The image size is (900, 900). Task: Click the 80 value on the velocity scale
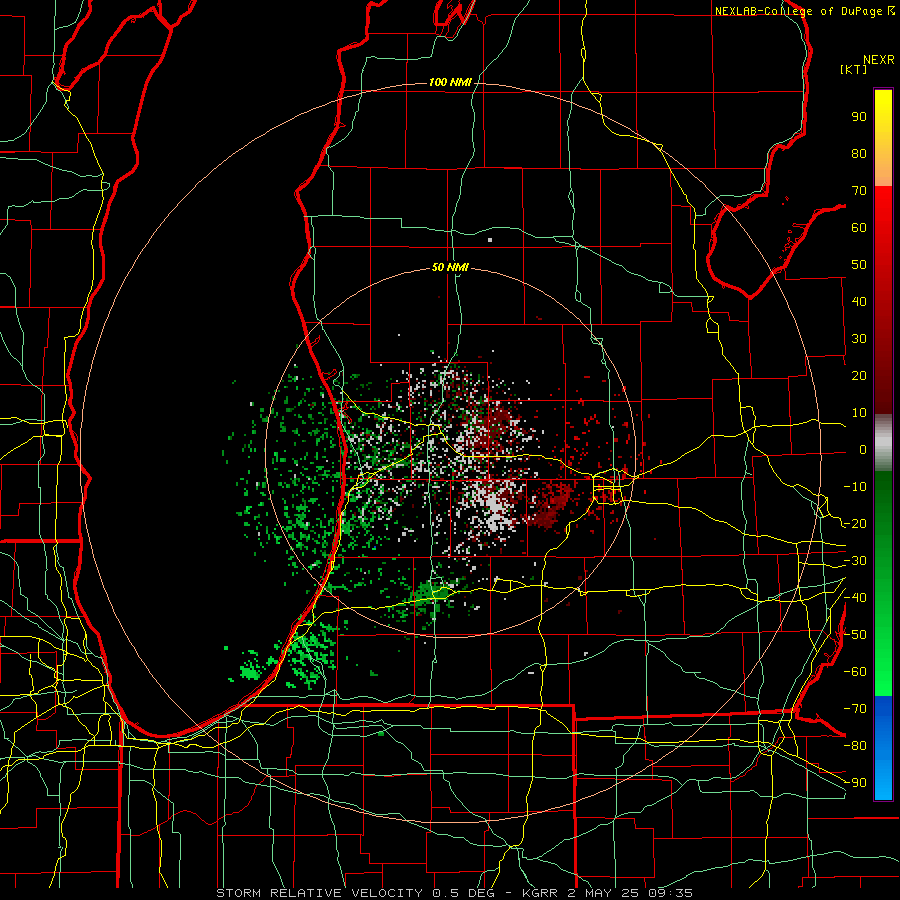[859, 153]
